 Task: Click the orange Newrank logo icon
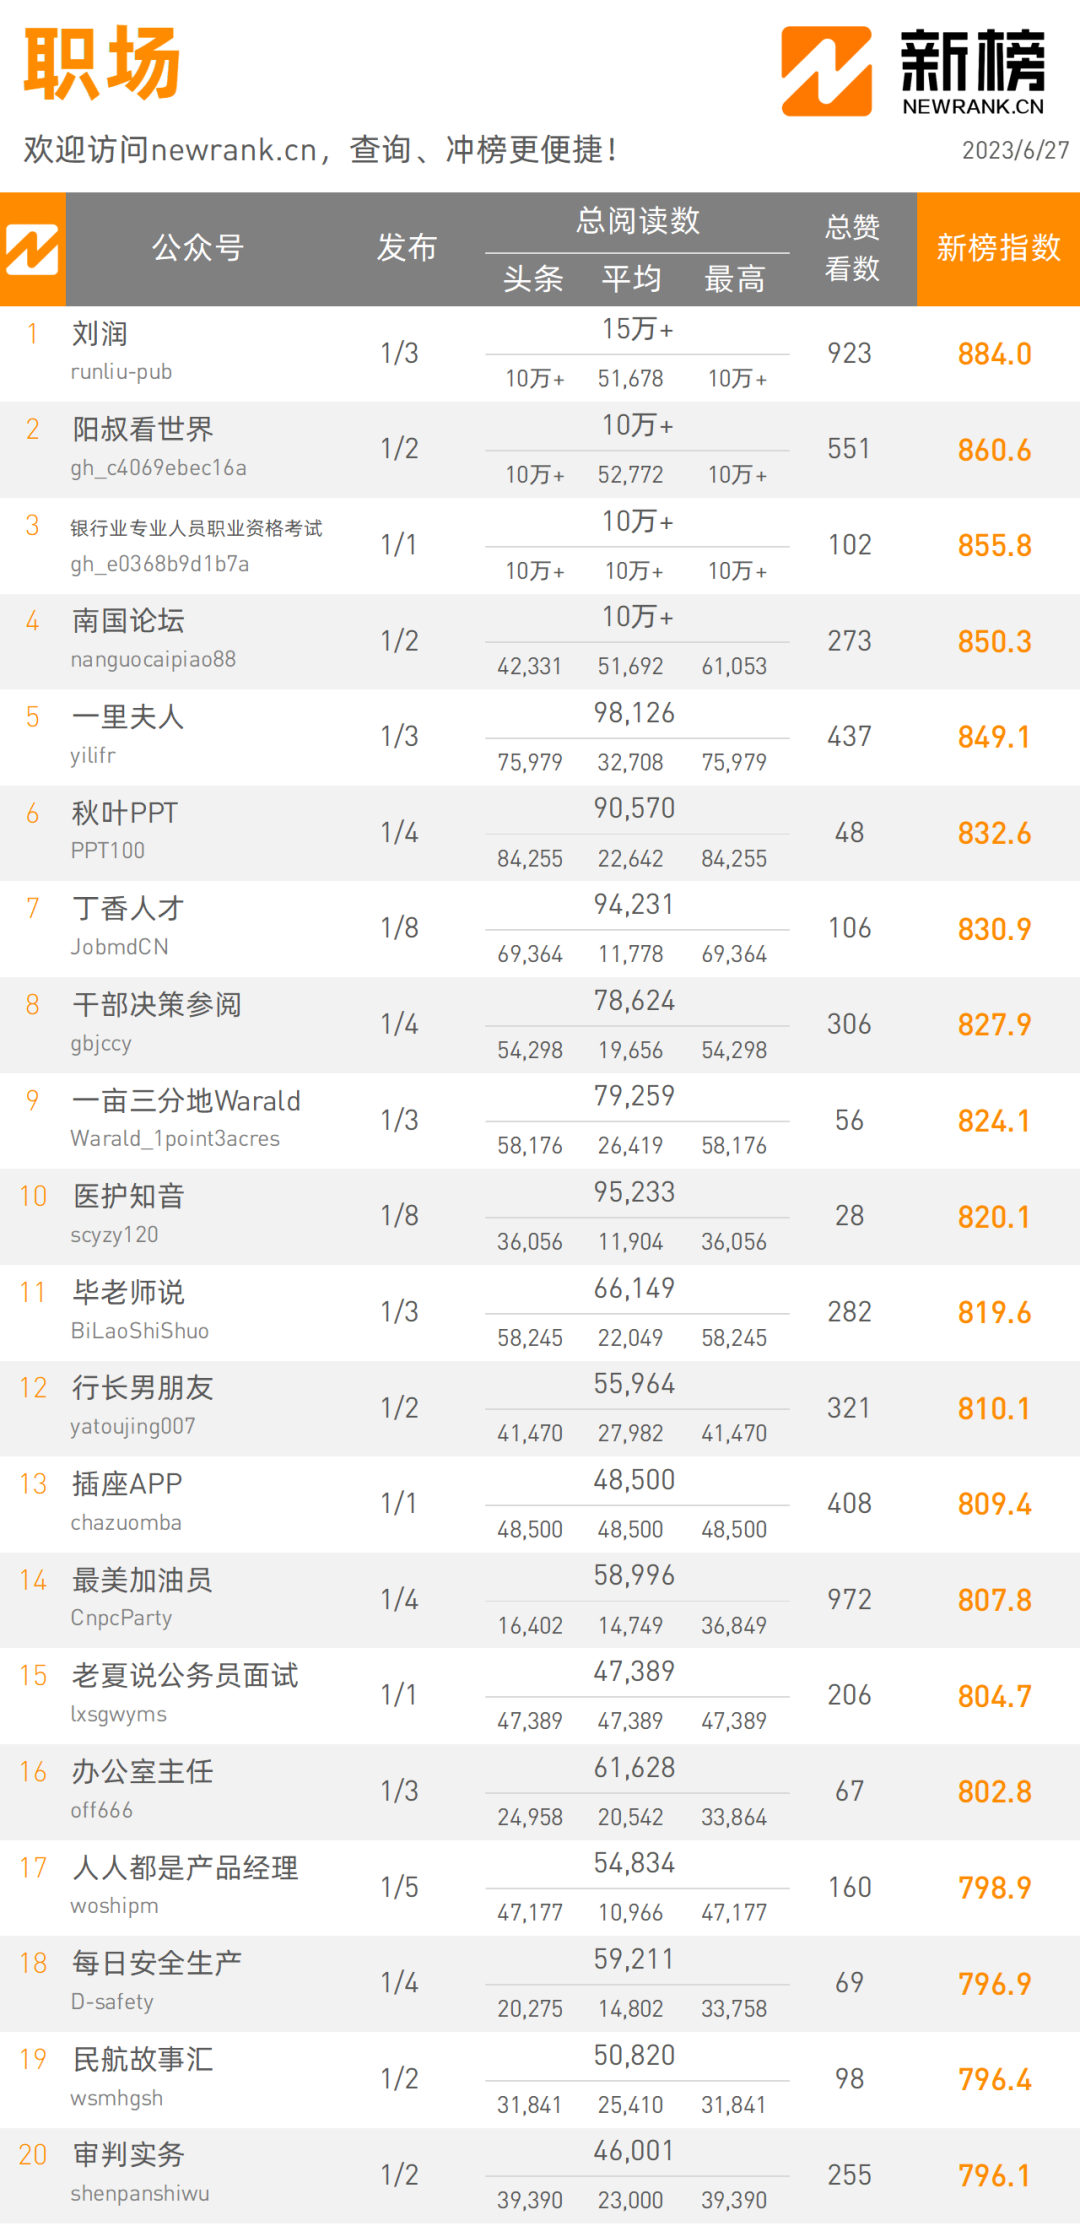click(x=826, y=71)
